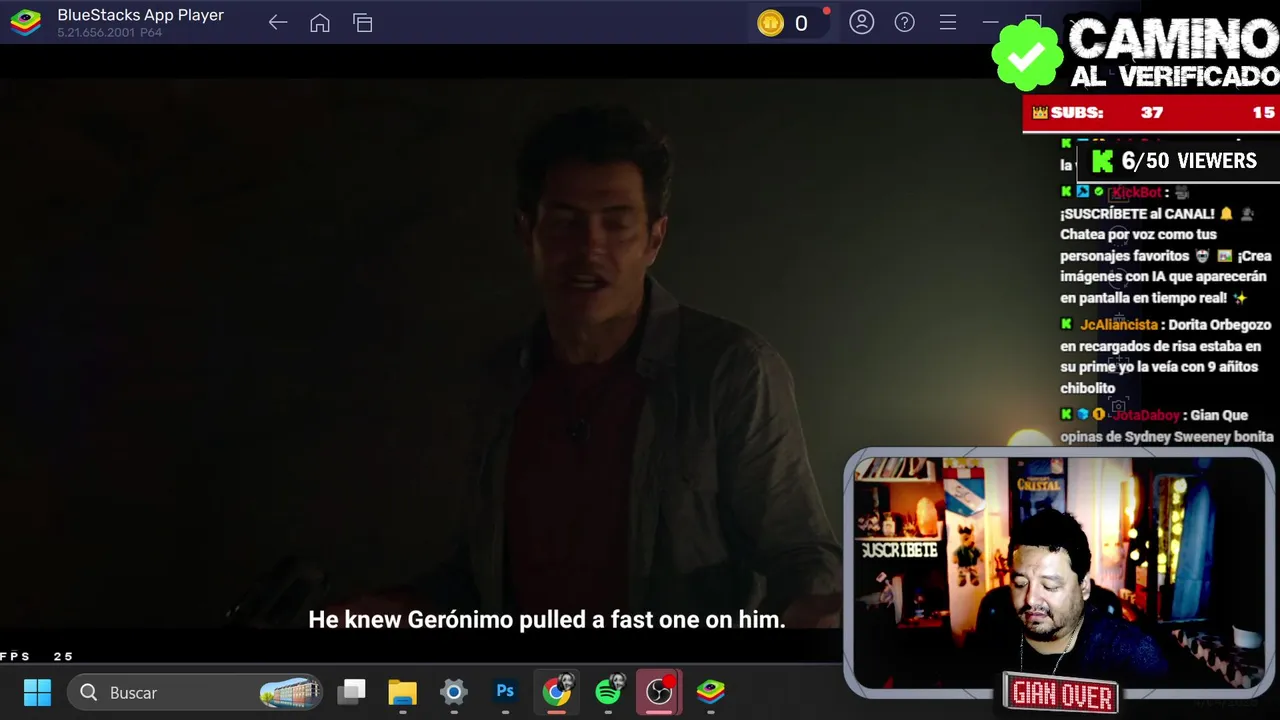This screenshot has height=720, width=1280.
Task: Switch to Photoshop on the taskbar
Action: click(505, 691)
